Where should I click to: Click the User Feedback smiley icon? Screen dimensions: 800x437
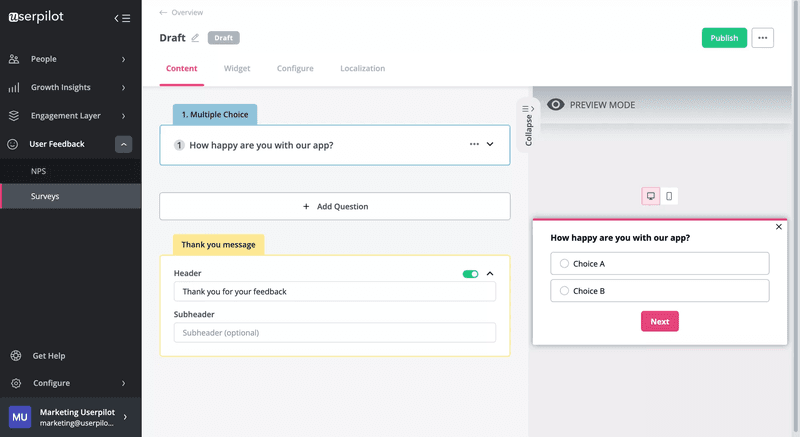tap(13, 144)
